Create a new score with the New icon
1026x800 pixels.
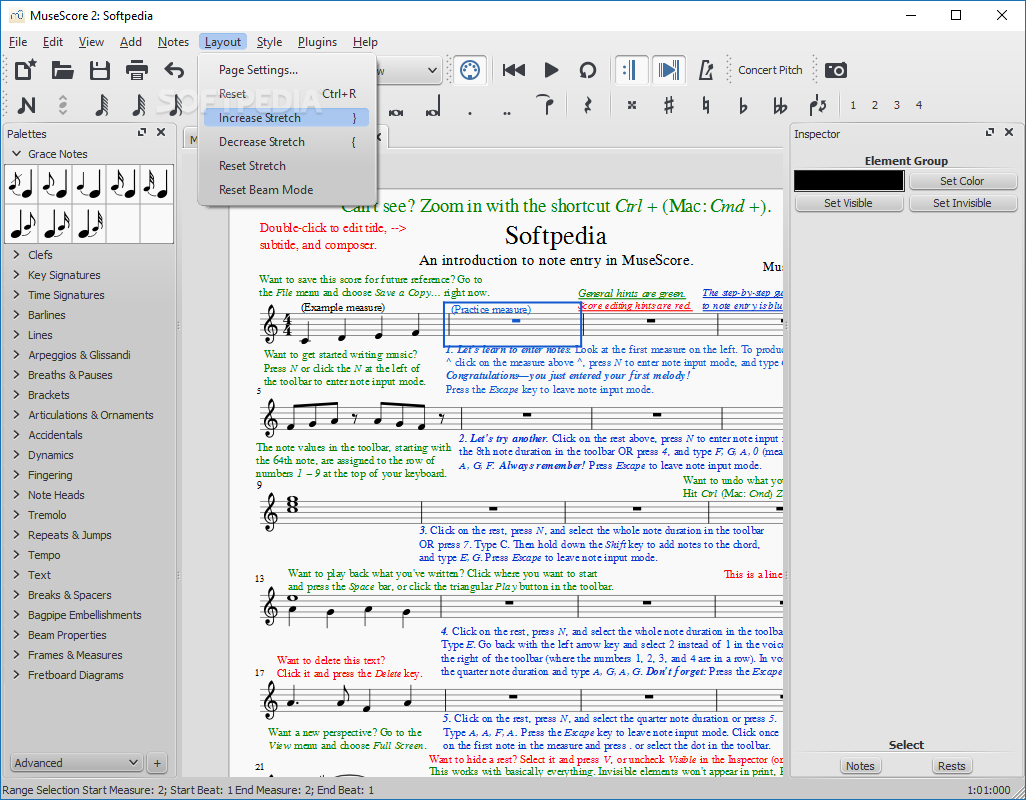pyautogui.click(x=25, y=69)
